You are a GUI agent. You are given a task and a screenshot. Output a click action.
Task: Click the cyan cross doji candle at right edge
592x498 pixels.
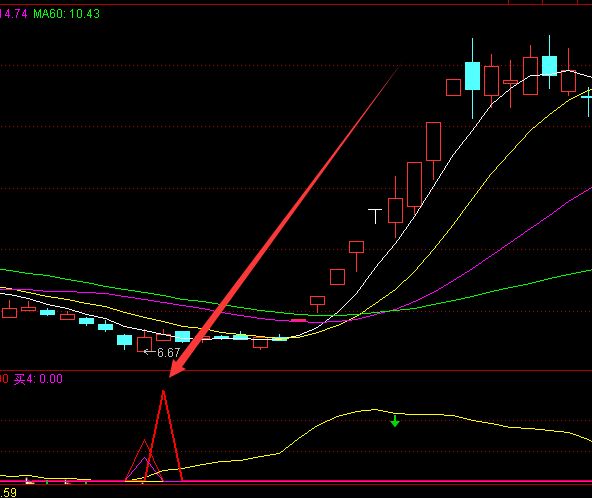tap(587, 98)
